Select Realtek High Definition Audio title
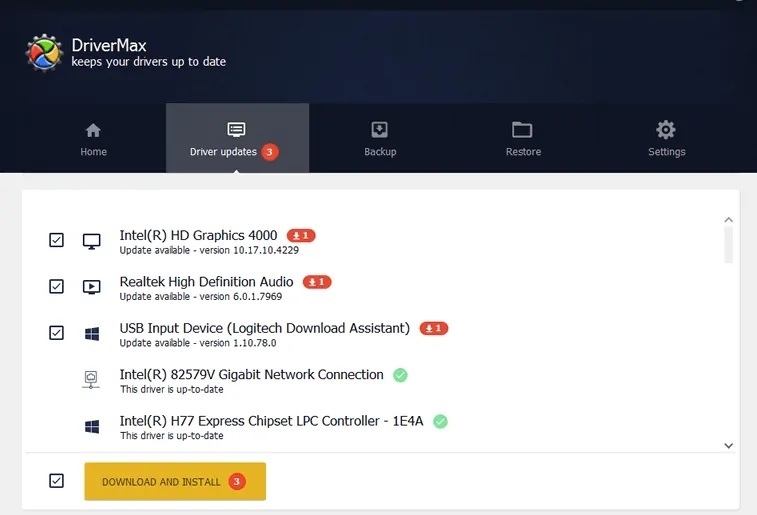757x515 pixels. coord(207,282)
